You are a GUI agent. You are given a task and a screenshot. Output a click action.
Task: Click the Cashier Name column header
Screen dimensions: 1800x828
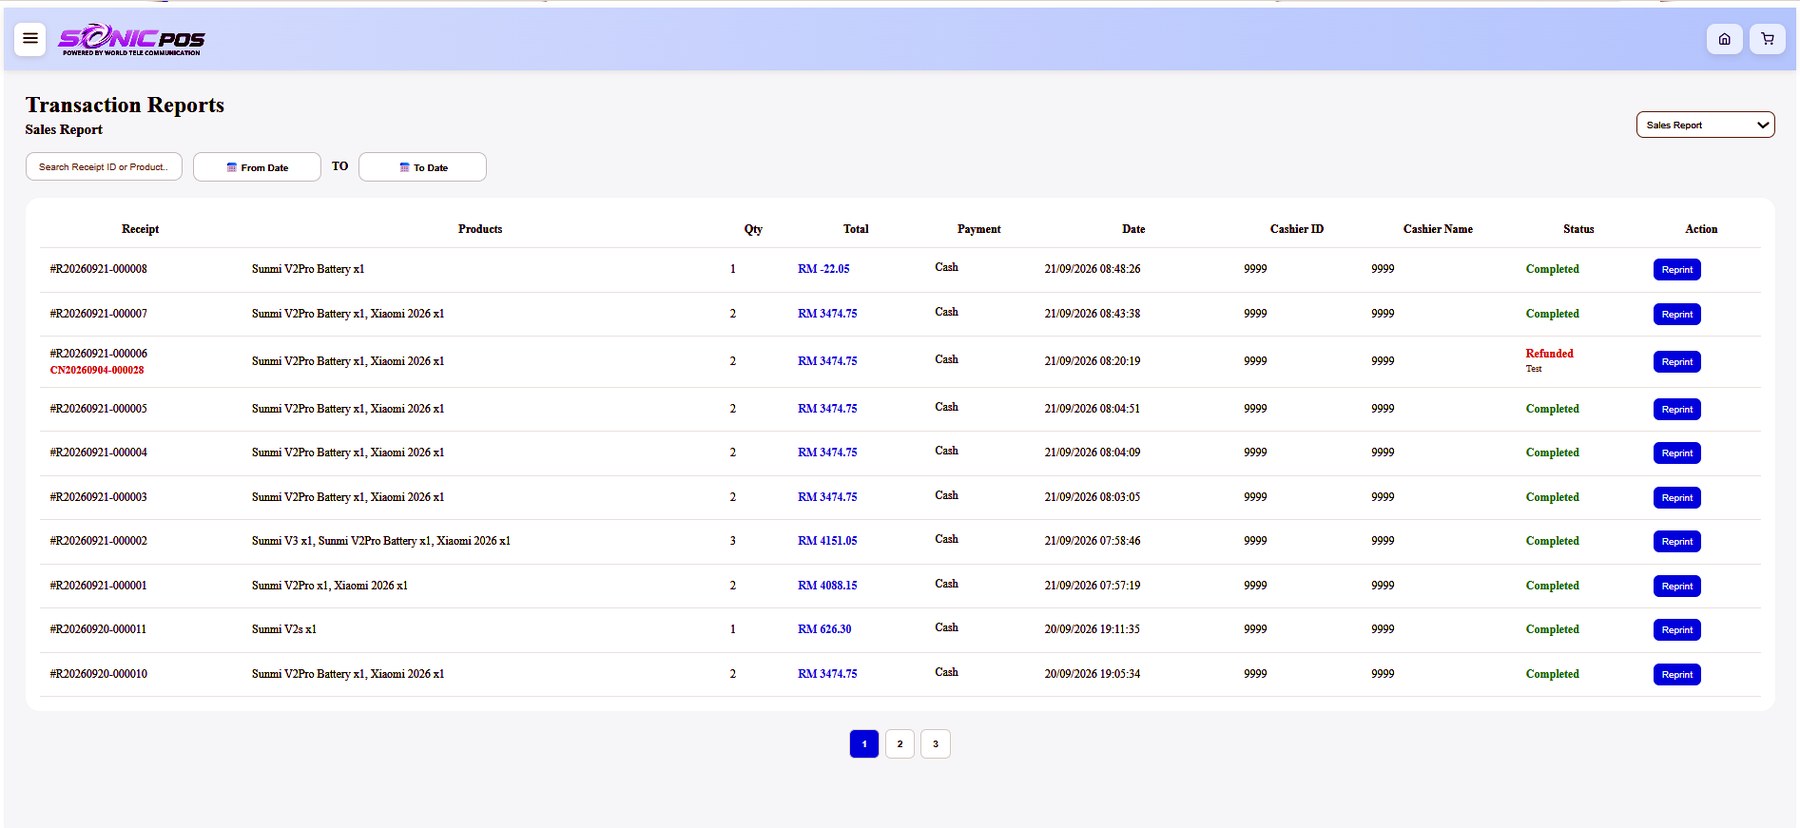click(1438, 229)
